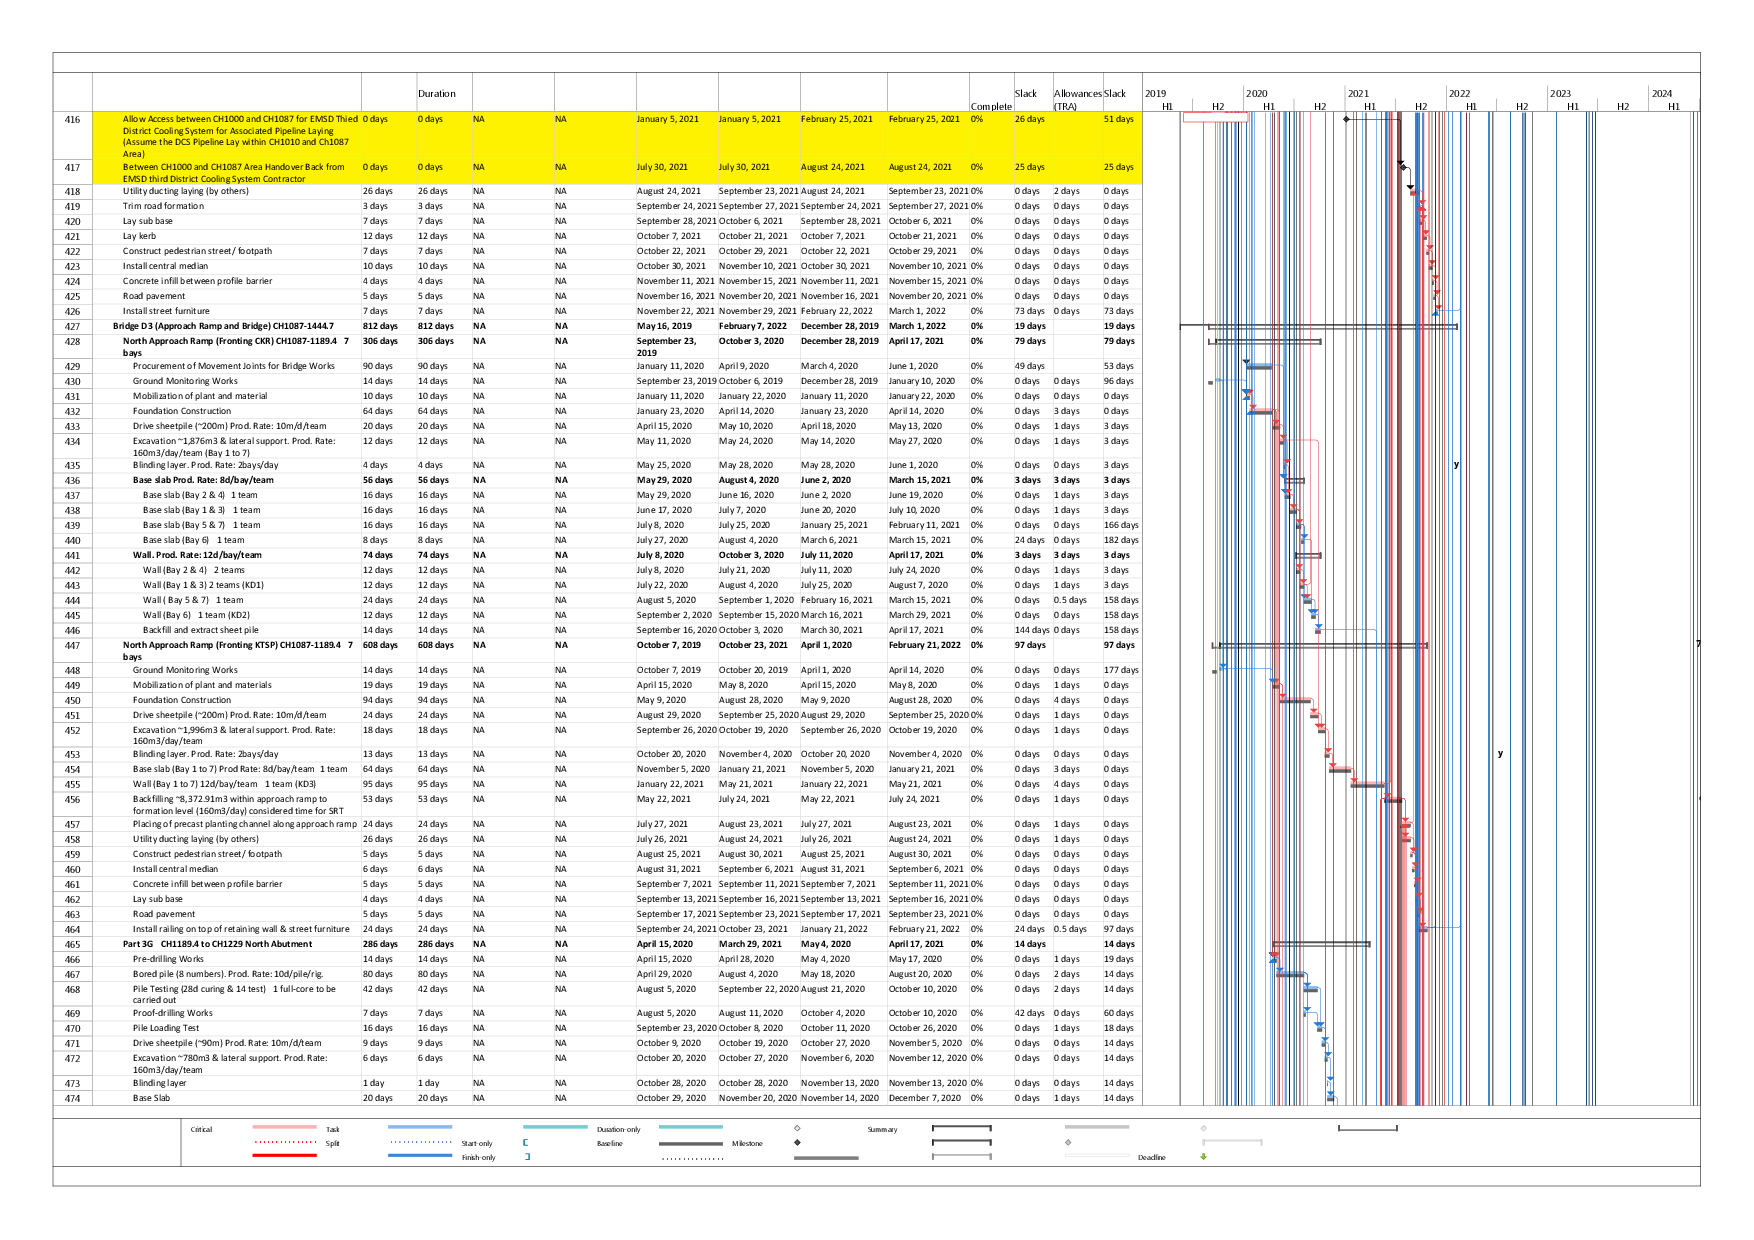Click the Finish-only bracket symbol in the legend

click(527, 1157)
